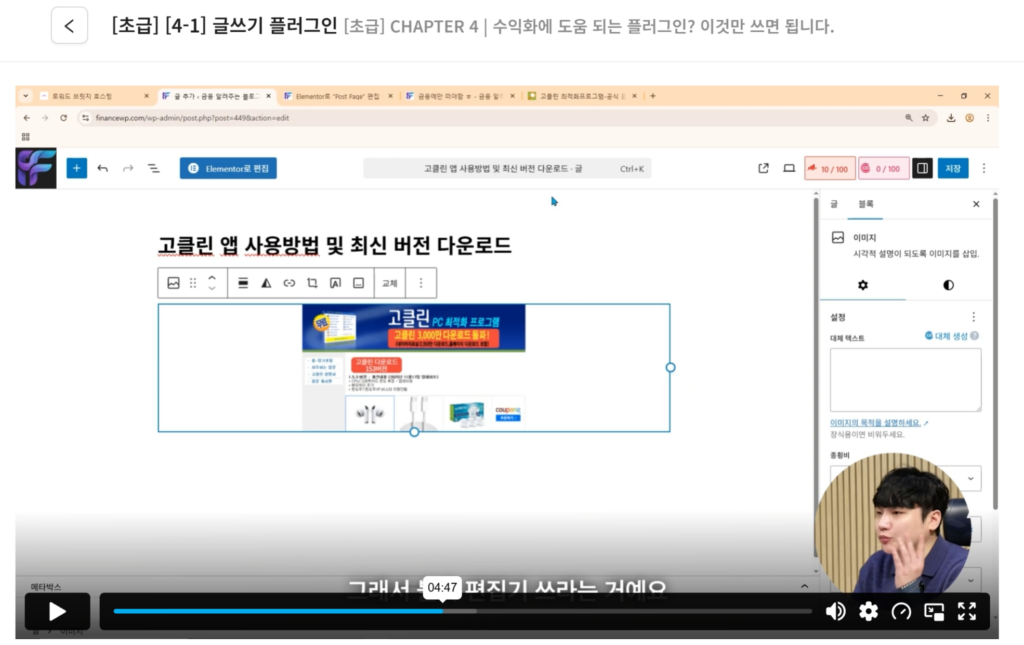This screenshot has width=1024, height=645.
Task: Go back in browser history
Action: (x=27, y=118)
